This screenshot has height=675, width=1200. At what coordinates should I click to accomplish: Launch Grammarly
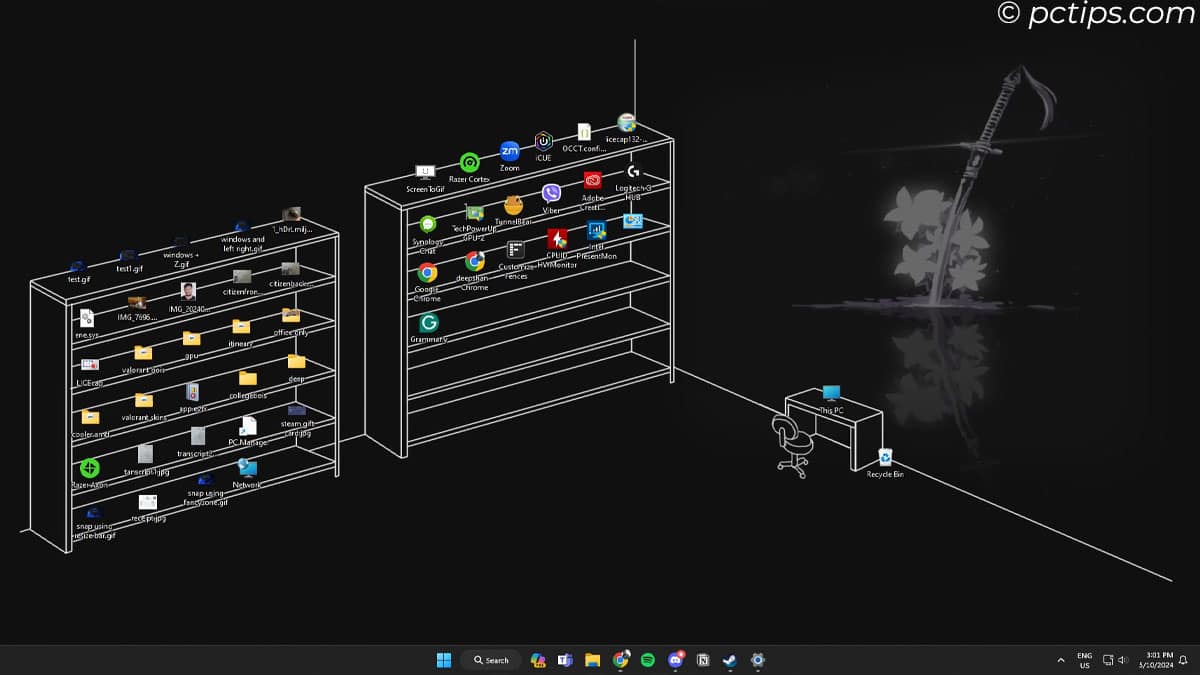[x=429, y=322]
